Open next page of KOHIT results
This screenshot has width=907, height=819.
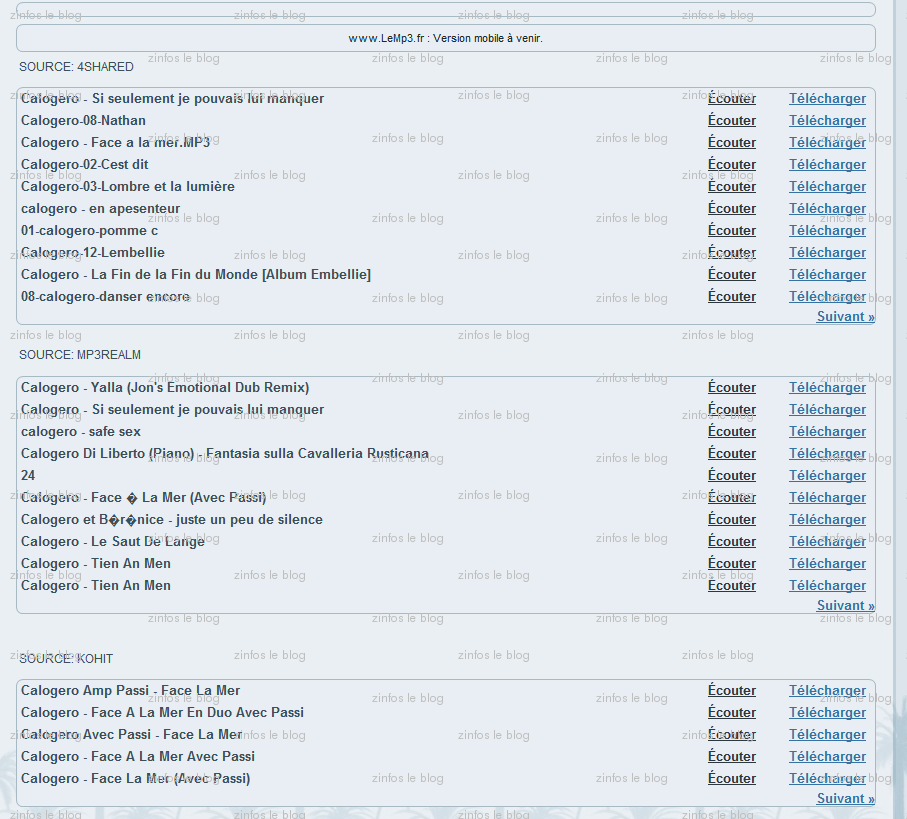click(x=845, y=798)
